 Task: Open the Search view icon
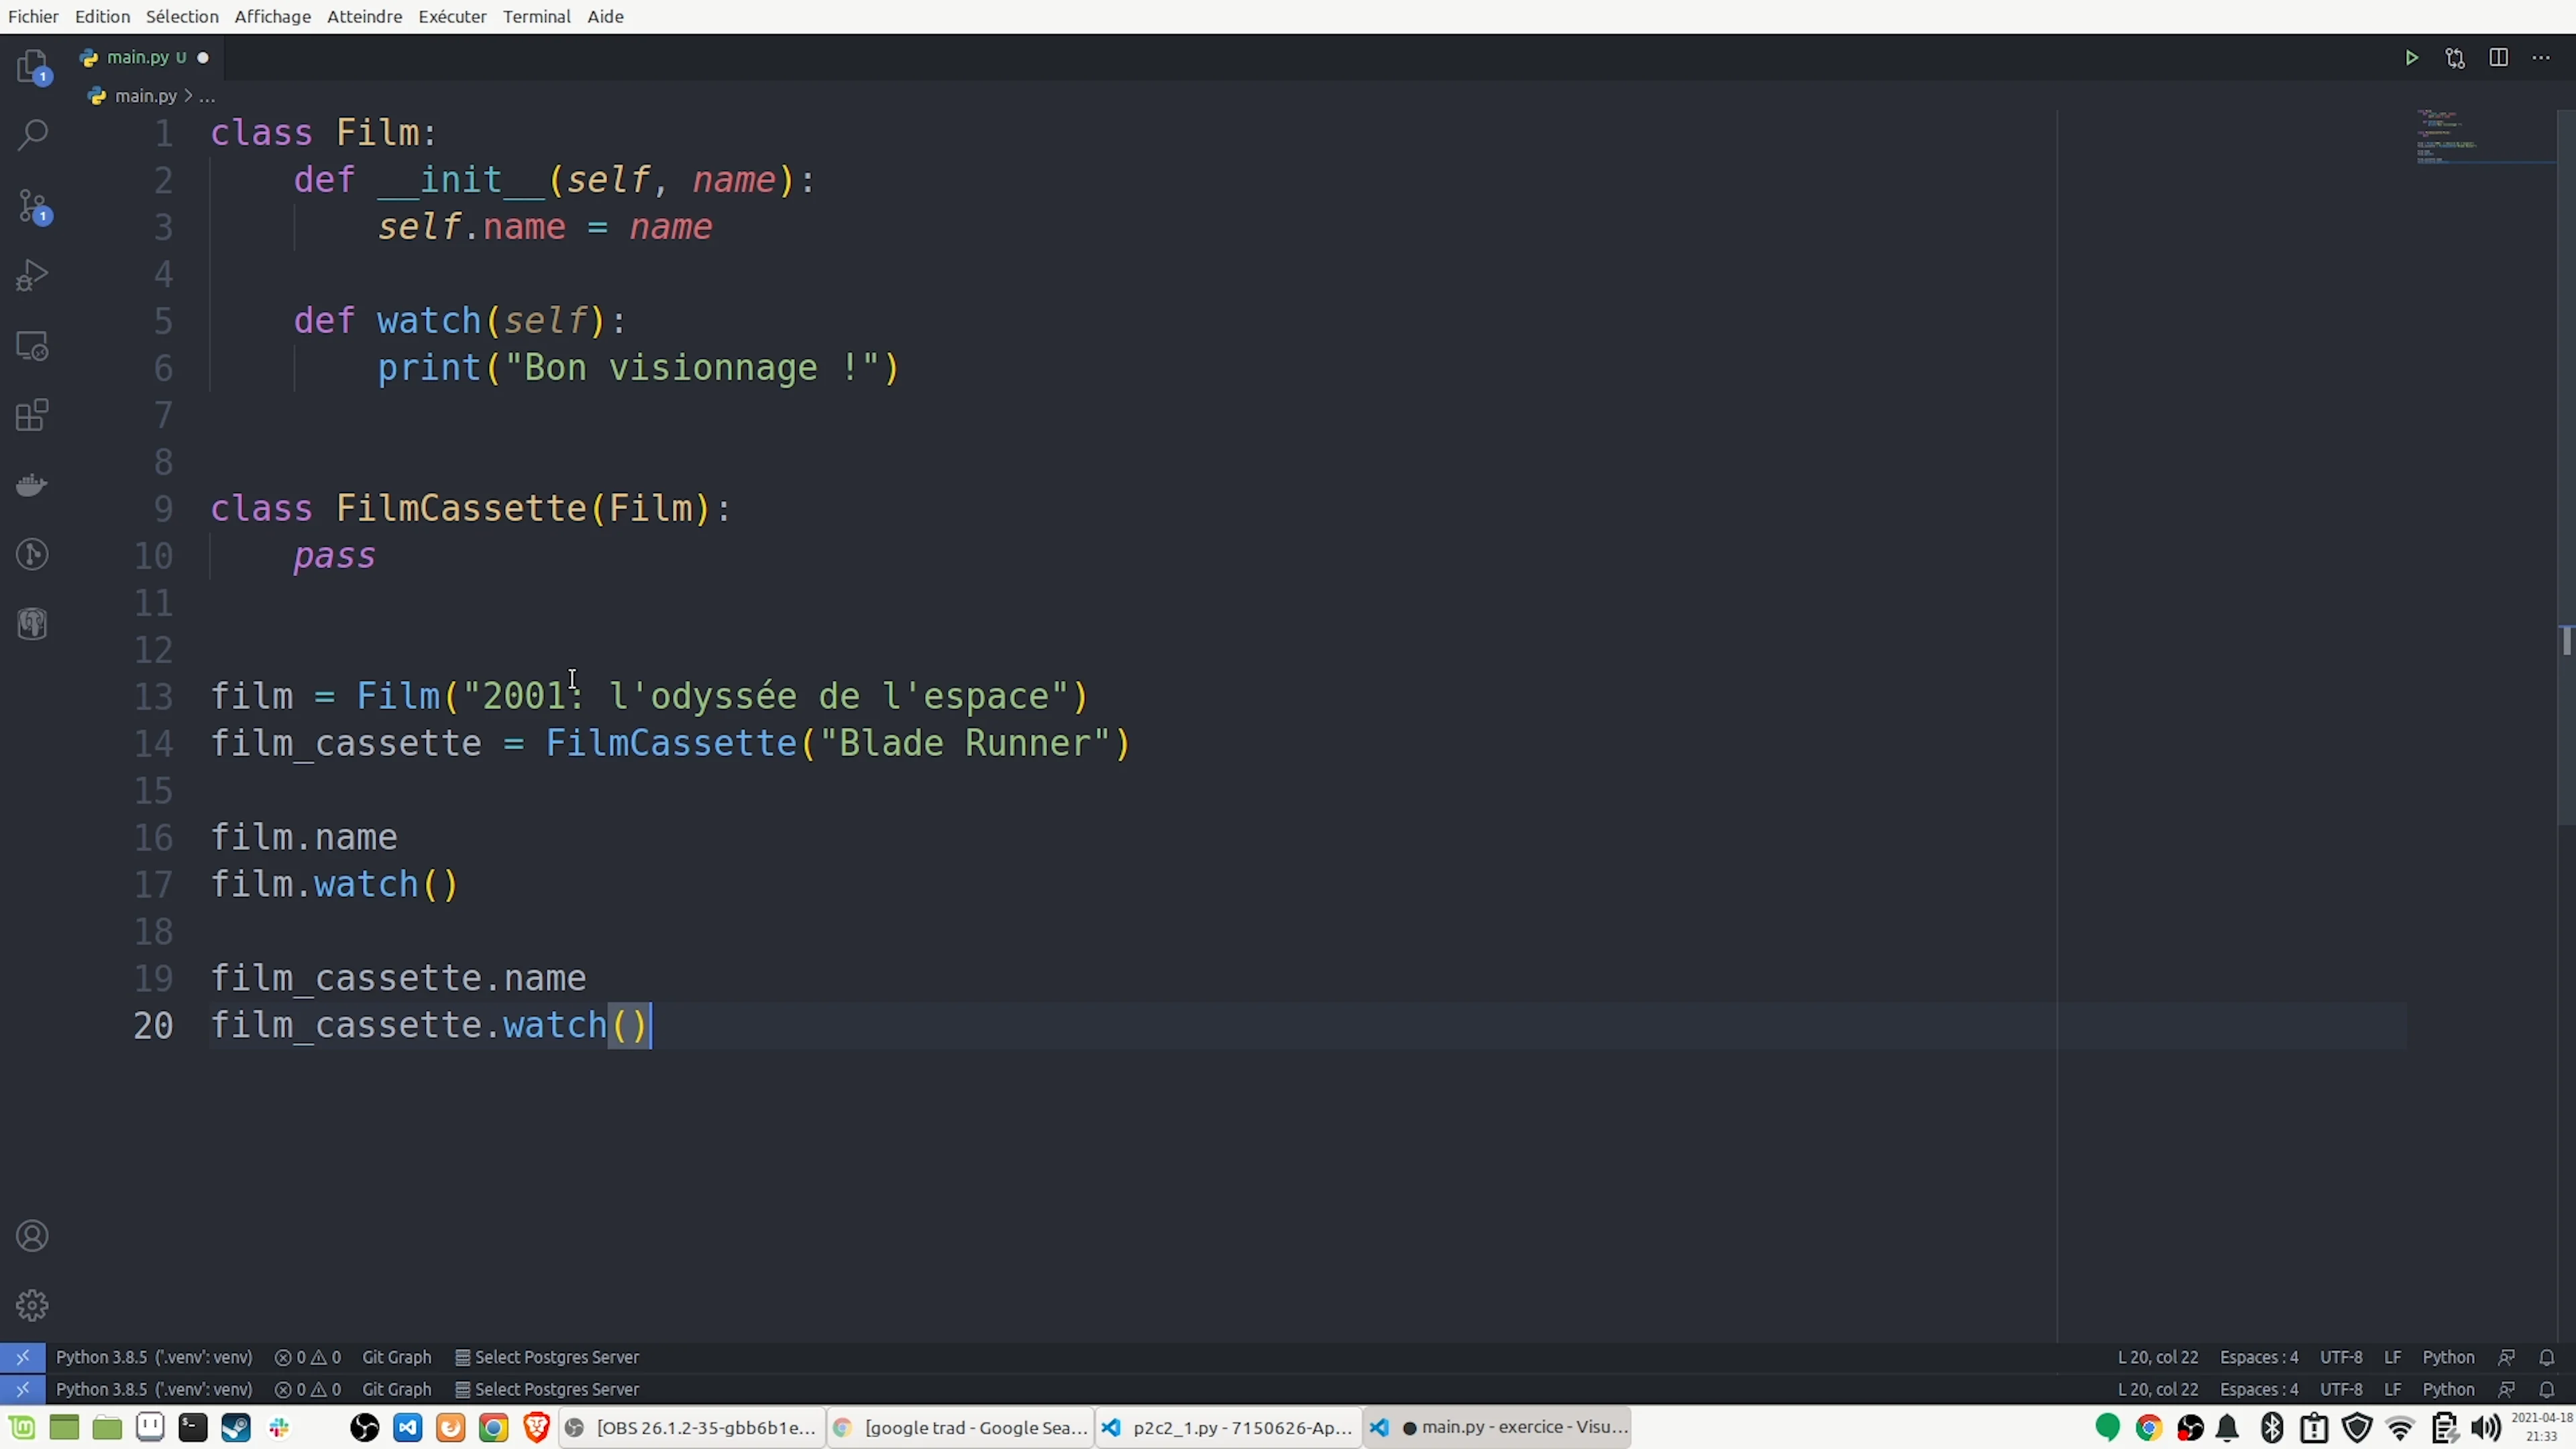(32, 135)
